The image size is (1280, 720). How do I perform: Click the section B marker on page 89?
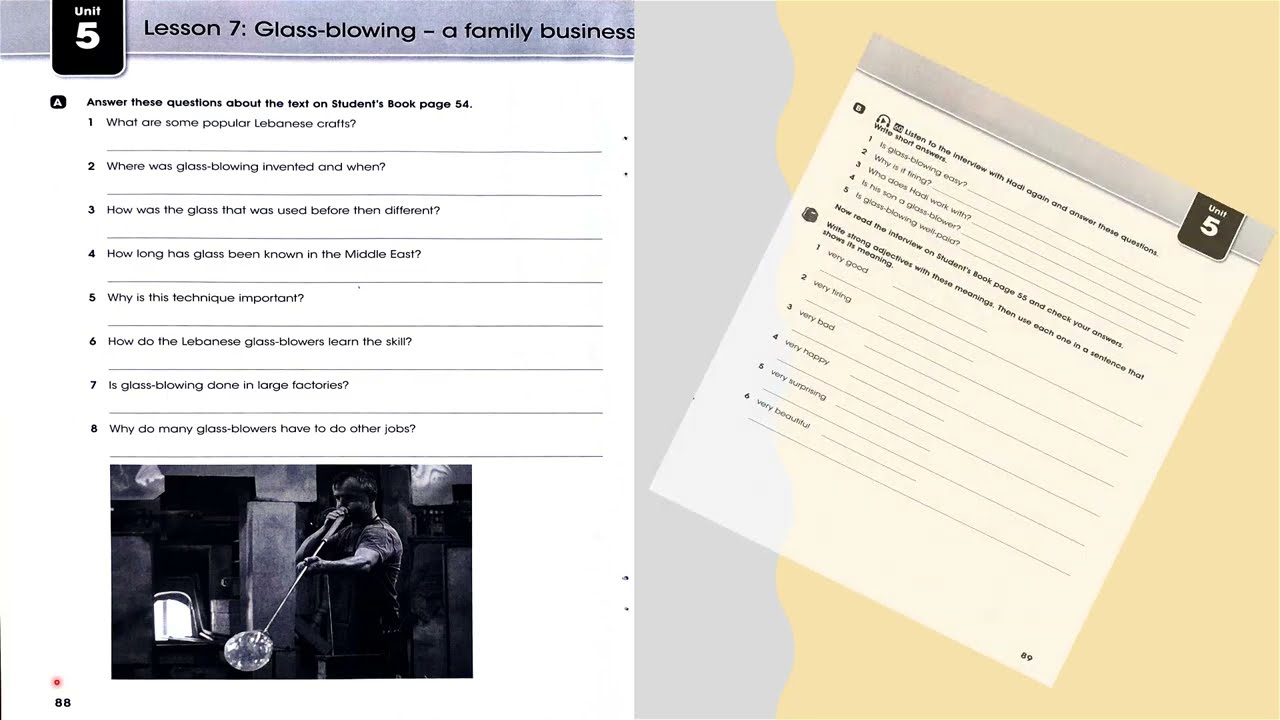tap(859, 108)
